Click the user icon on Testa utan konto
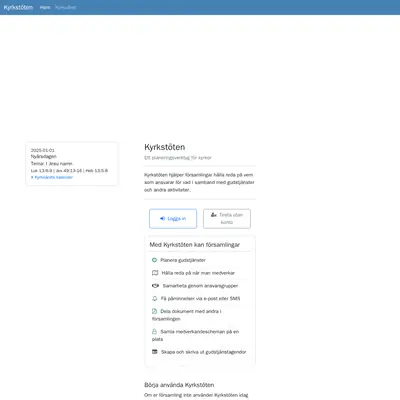Image resolution: width=400 pixels, height=400 pixels. [214, 215]
